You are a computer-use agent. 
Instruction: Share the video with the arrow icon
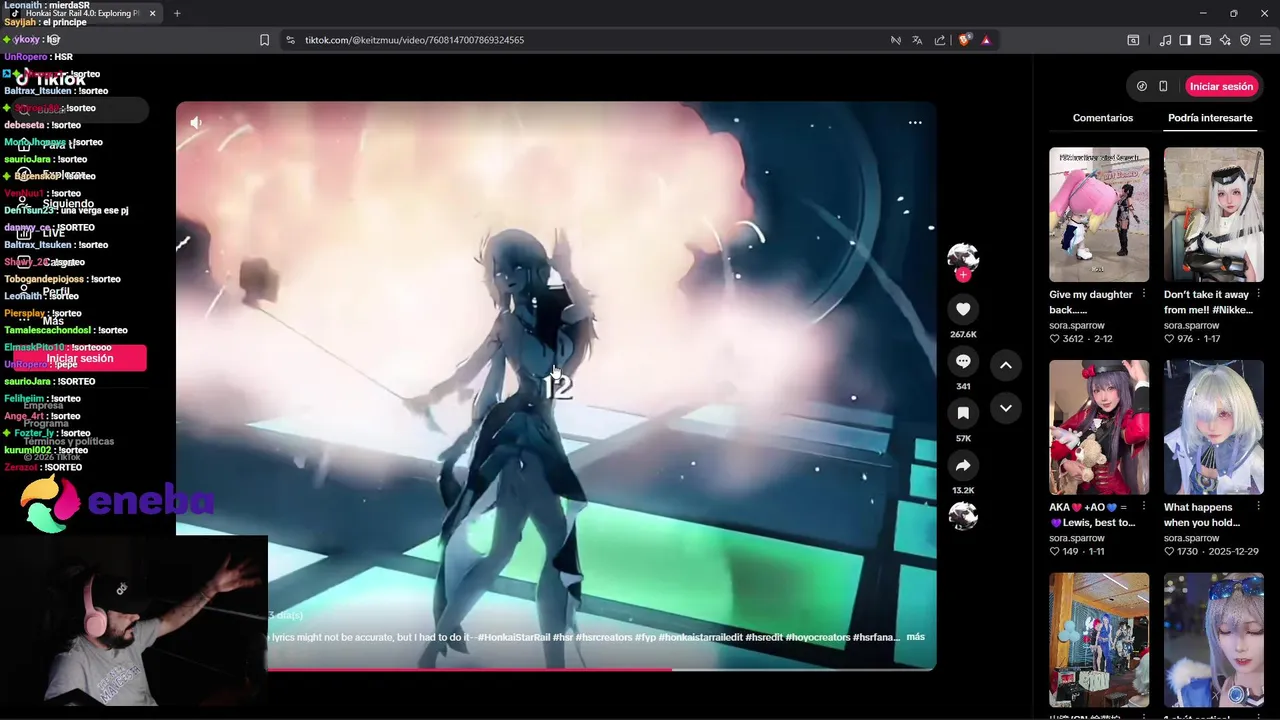click(x=963, y=465)
